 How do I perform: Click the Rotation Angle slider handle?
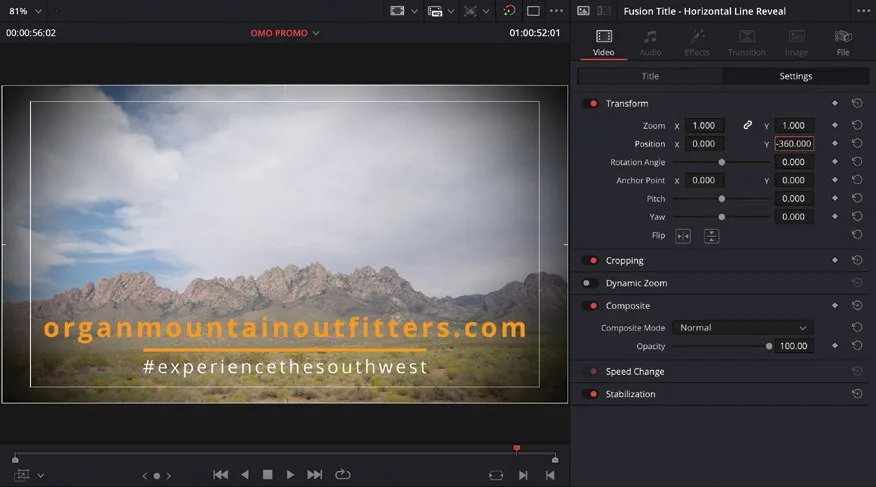click(722, 162)
